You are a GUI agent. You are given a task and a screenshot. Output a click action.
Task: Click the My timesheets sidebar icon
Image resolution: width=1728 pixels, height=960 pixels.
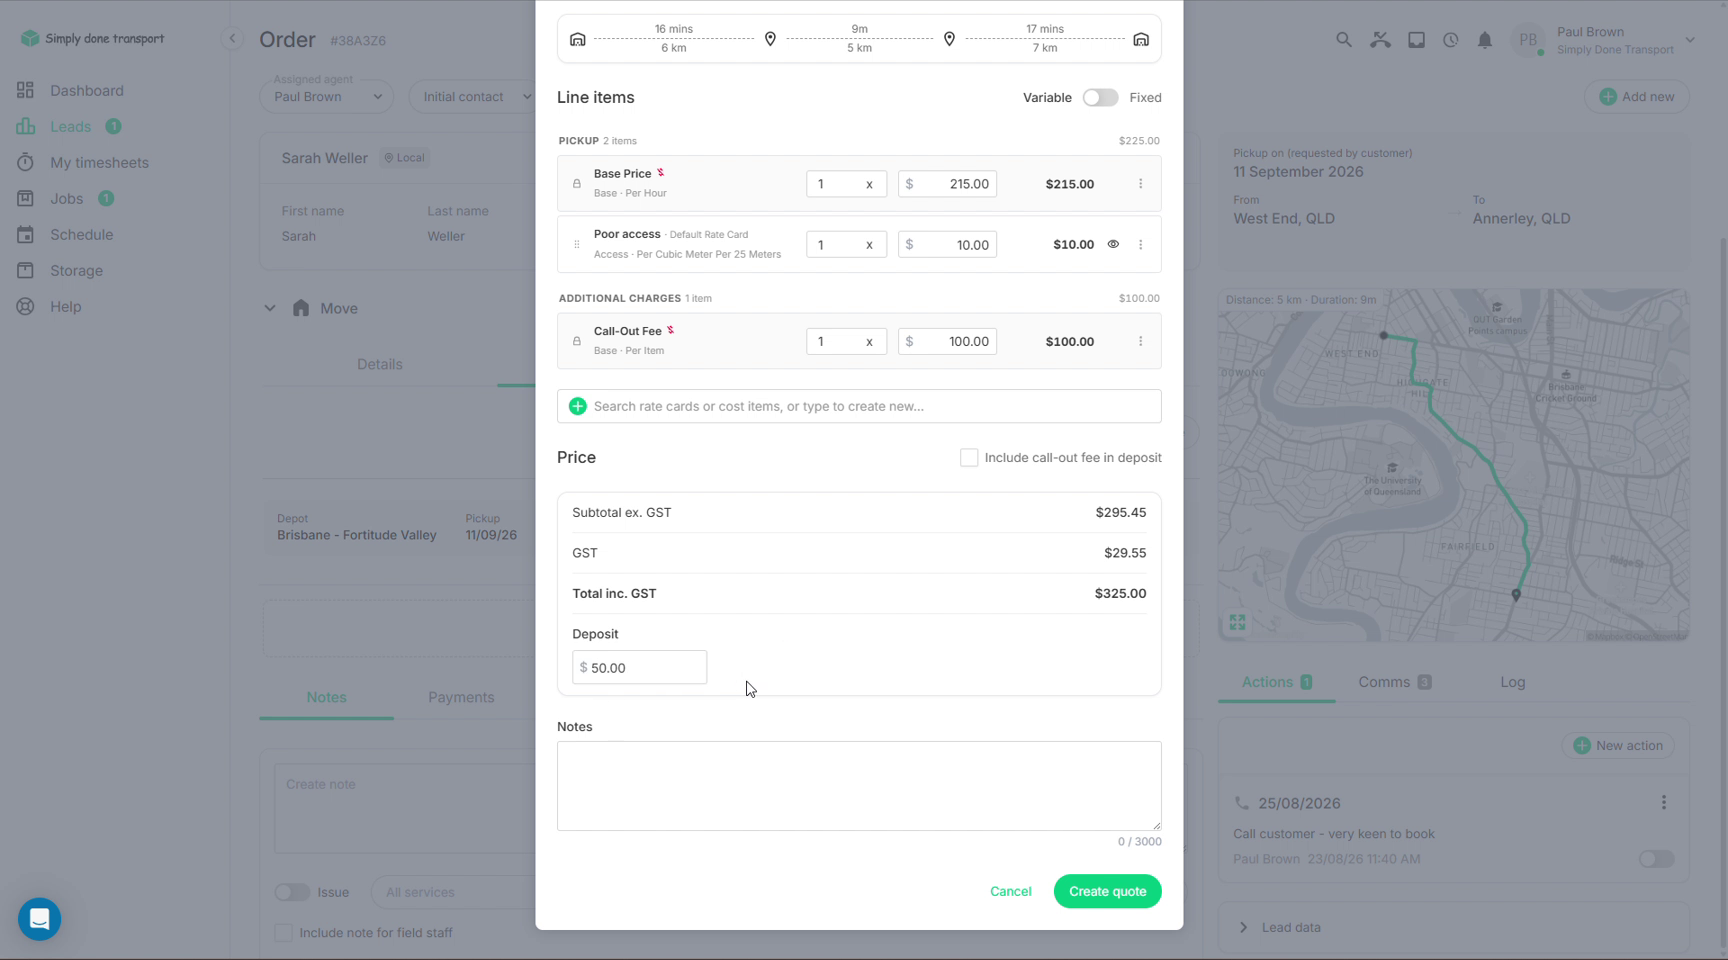click(26, 162)
